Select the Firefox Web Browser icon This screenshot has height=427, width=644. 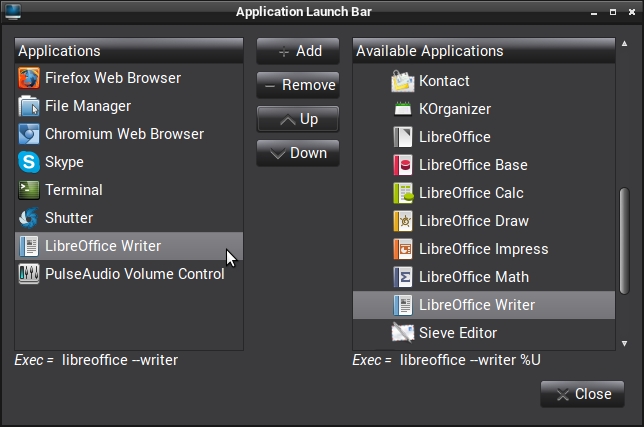coord(29,78)
